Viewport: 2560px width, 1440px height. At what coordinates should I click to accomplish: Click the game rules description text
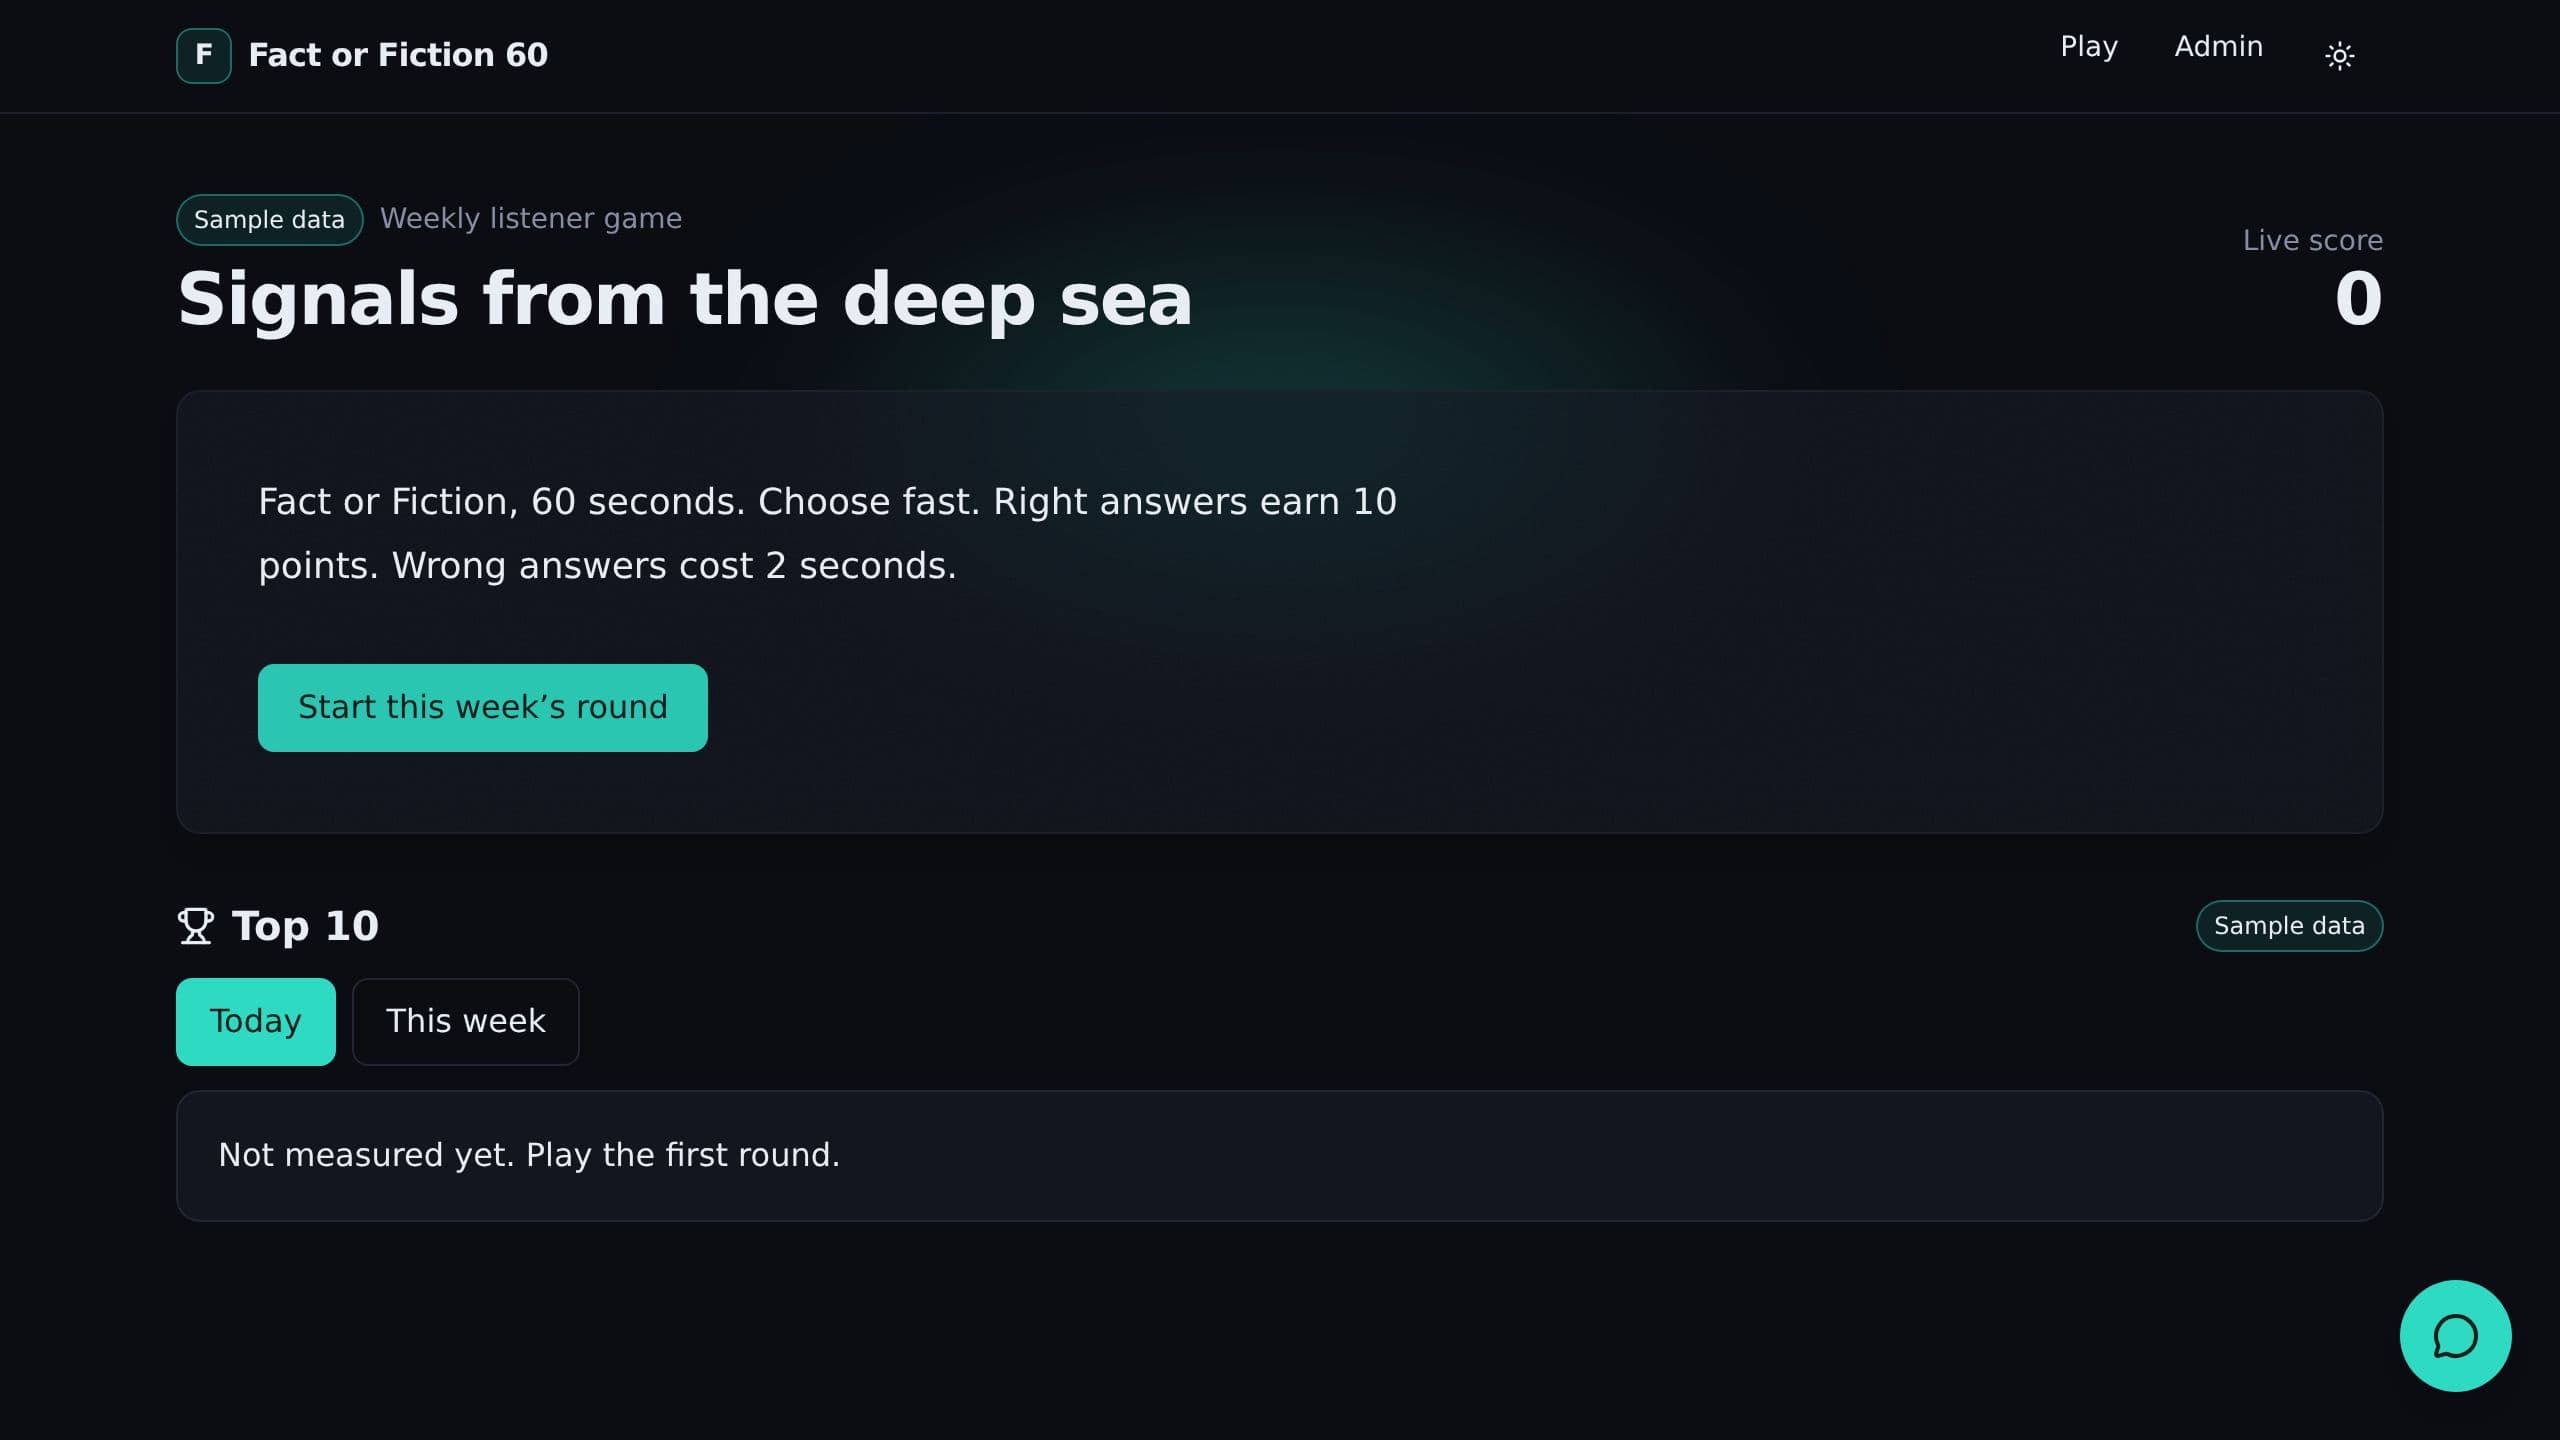pos(827,534)
